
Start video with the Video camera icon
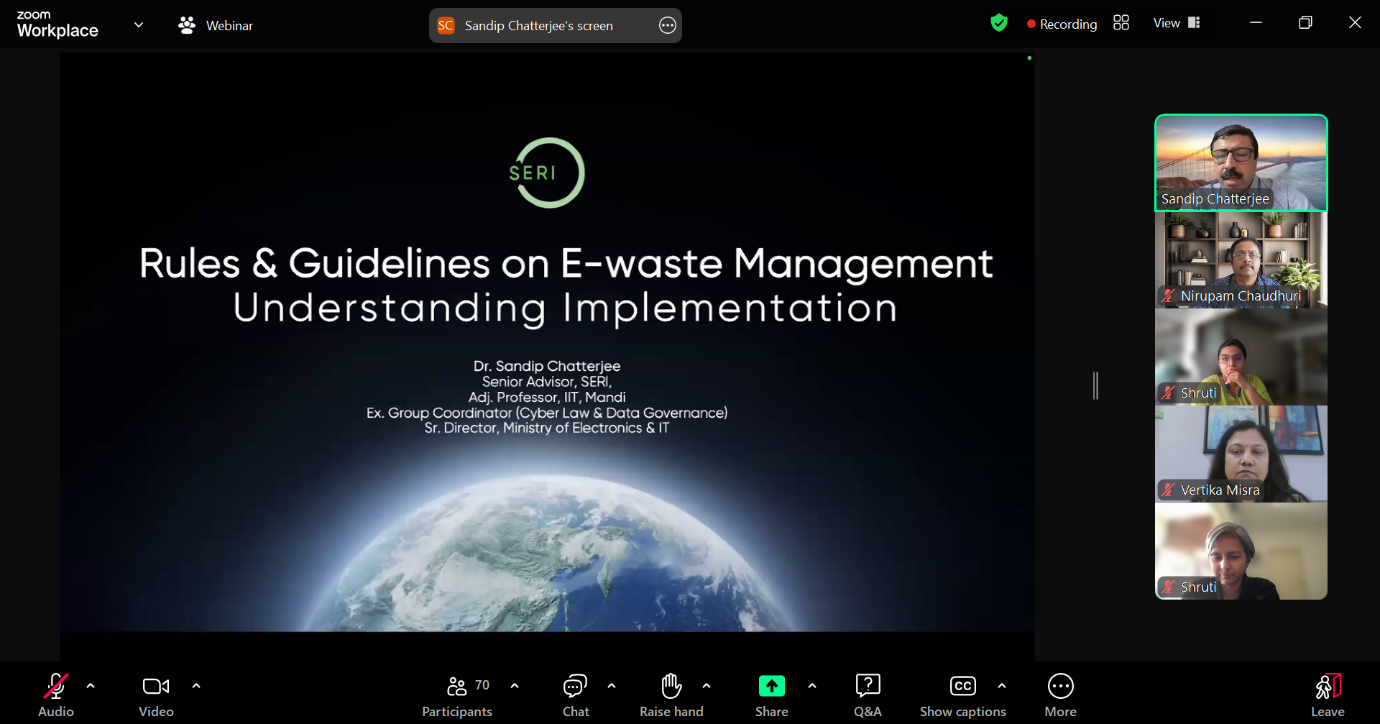coord(156,686)
